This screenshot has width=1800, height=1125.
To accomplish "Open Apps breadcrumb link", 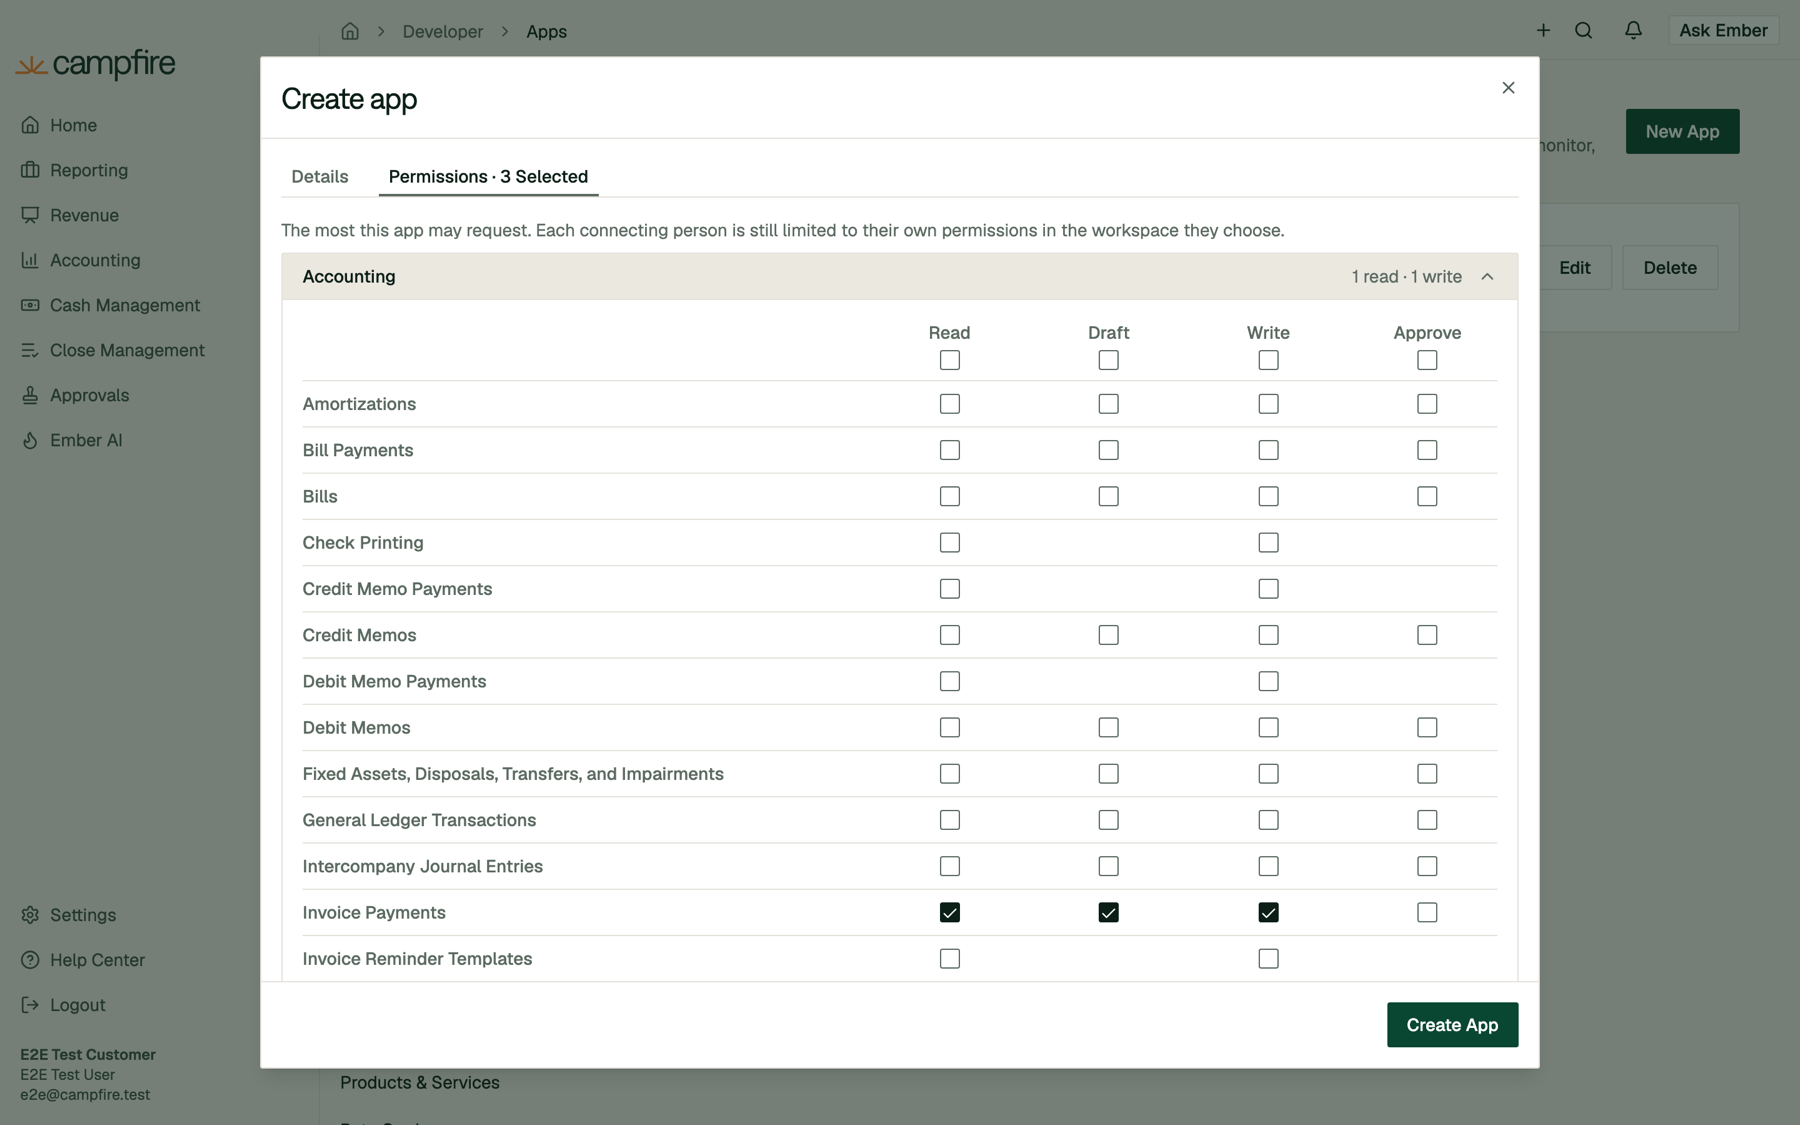I will click(x=546, y=31).
